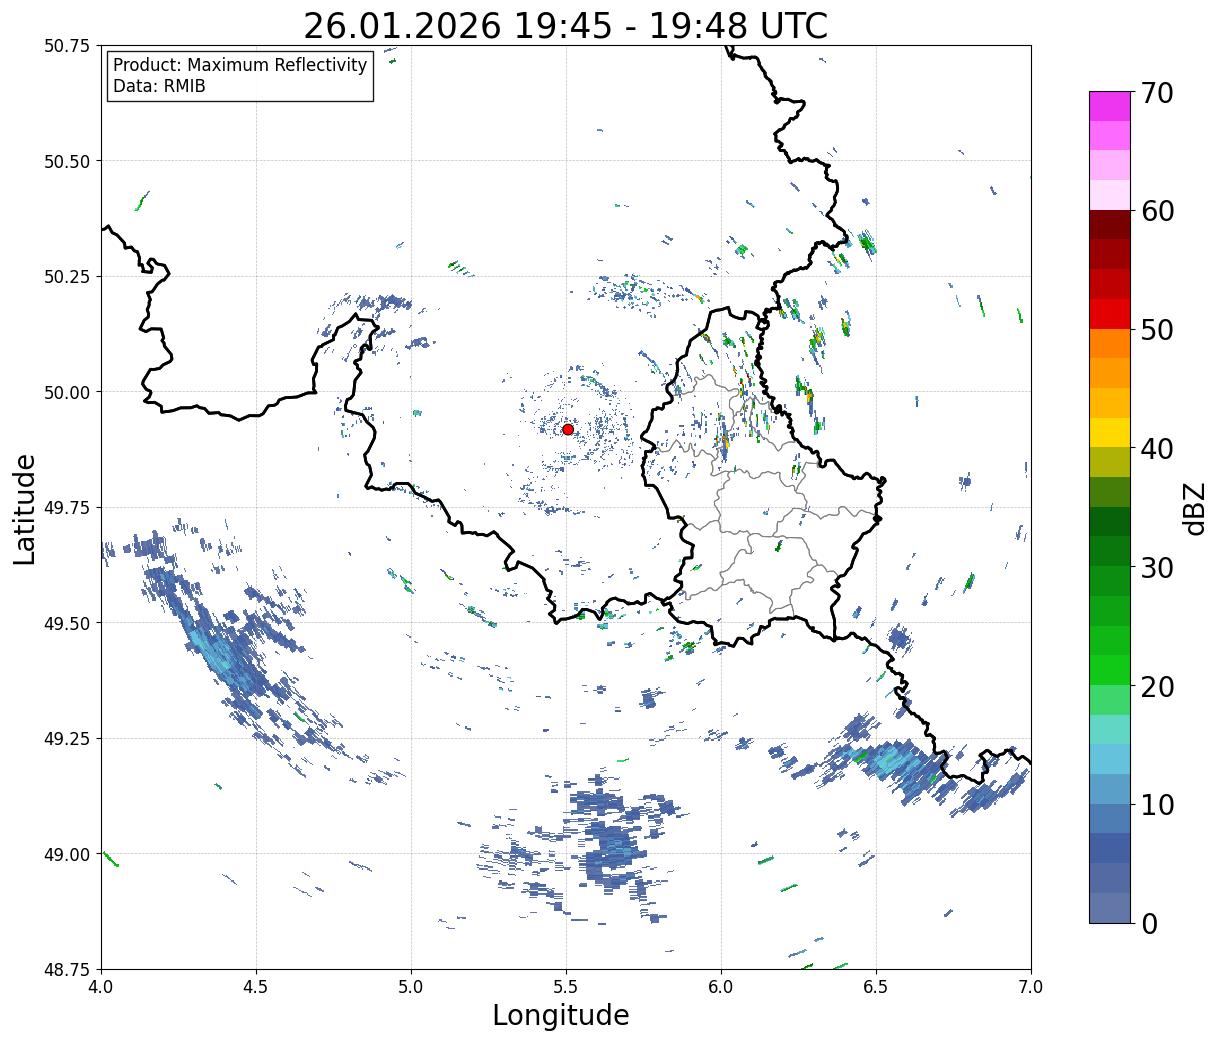This screenshot has height=1040, width=1219.
Task: Click the 5.0 longitude tick label
Action: (x=411, y=986)
